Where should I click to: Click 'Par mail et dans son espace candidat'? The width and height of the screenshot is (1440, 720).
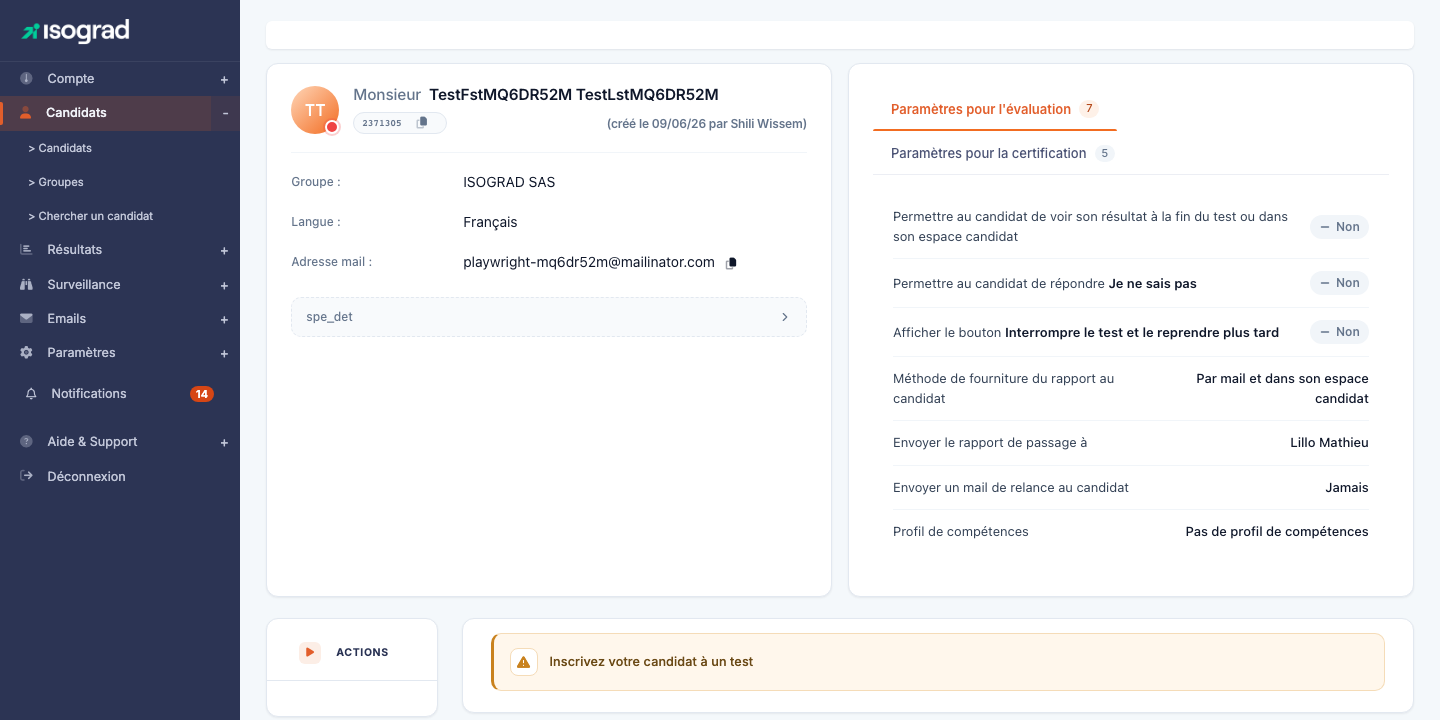(x=1282, y=389)
